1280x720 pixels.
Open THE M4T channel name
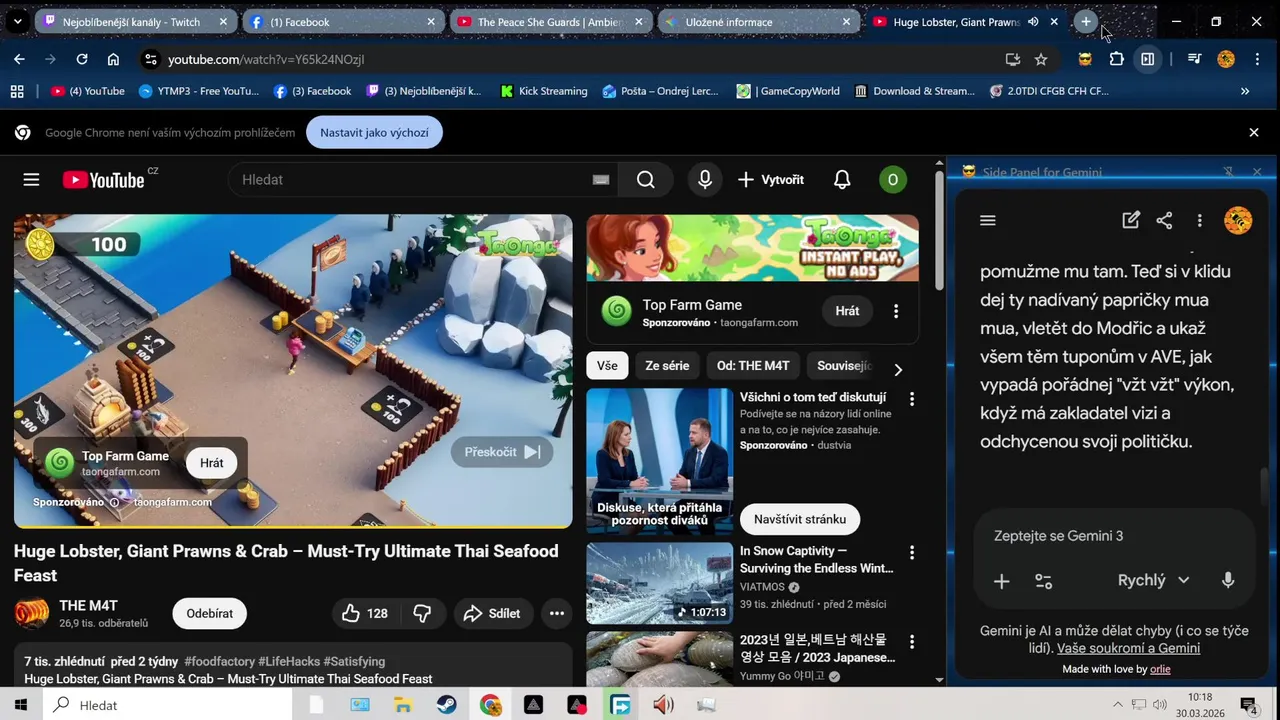(88, 606)
